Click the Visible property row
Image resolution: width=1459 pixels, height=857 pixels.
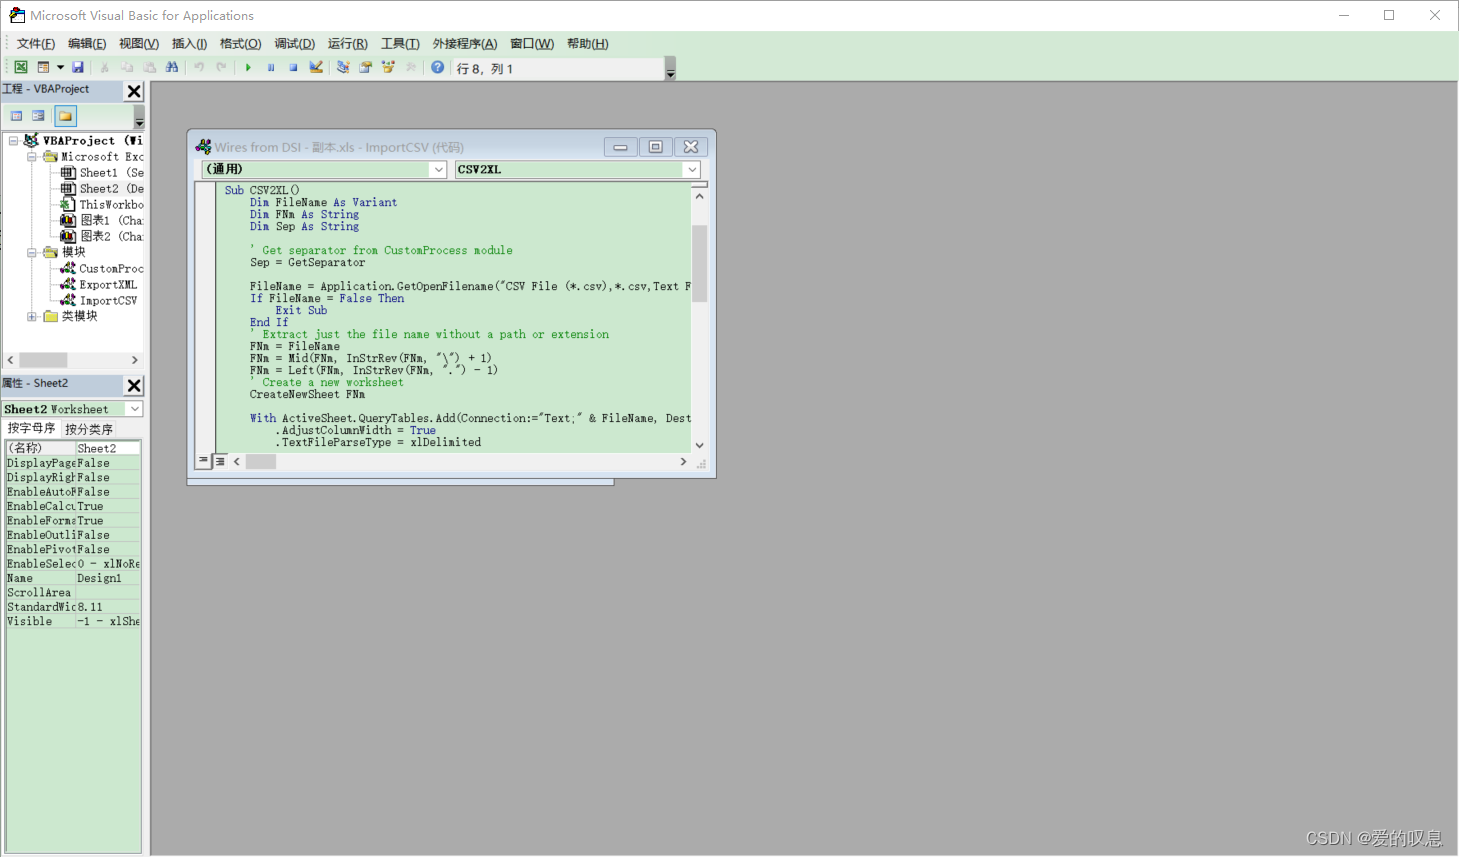(x=73, y=621)
